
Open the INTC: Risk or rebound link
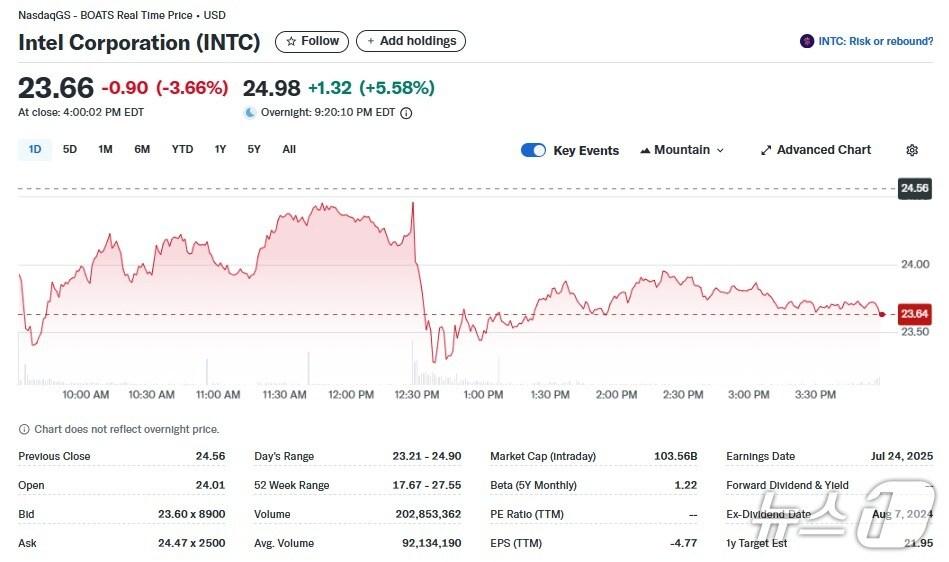[x=875, y=41]
